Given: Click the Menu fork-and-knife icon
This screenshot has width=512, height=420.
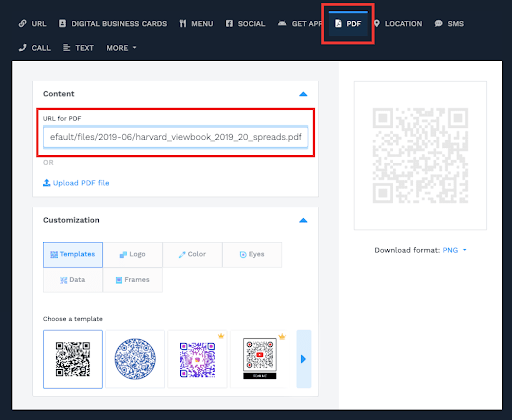Looking at the screenshot, I should [x=183, y=24].
